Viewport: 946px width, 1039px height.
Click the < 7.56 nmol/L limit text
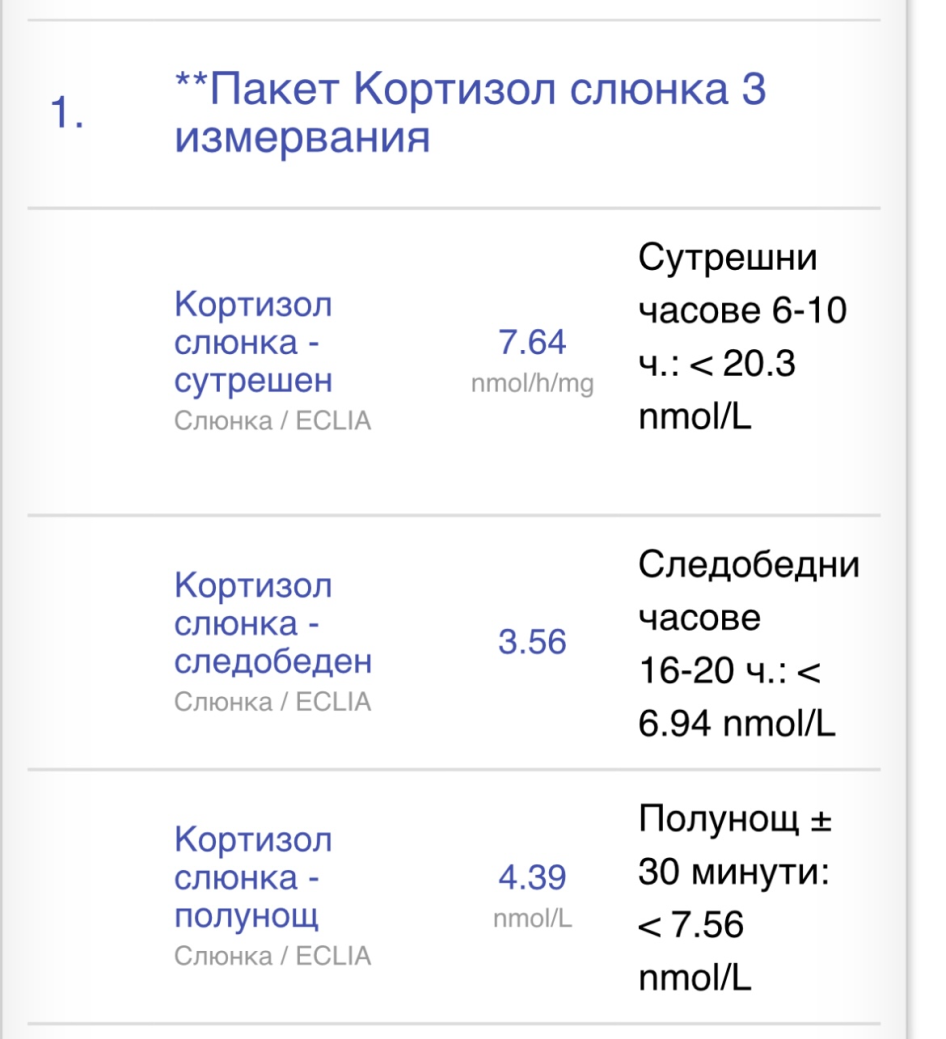[x=694, y=951]
